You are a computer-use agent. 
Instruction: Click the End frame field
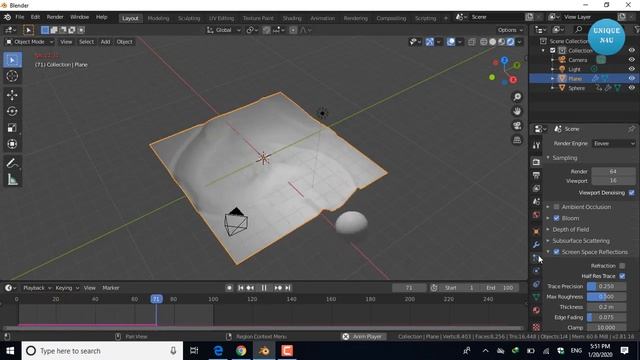tap(499, 288)
